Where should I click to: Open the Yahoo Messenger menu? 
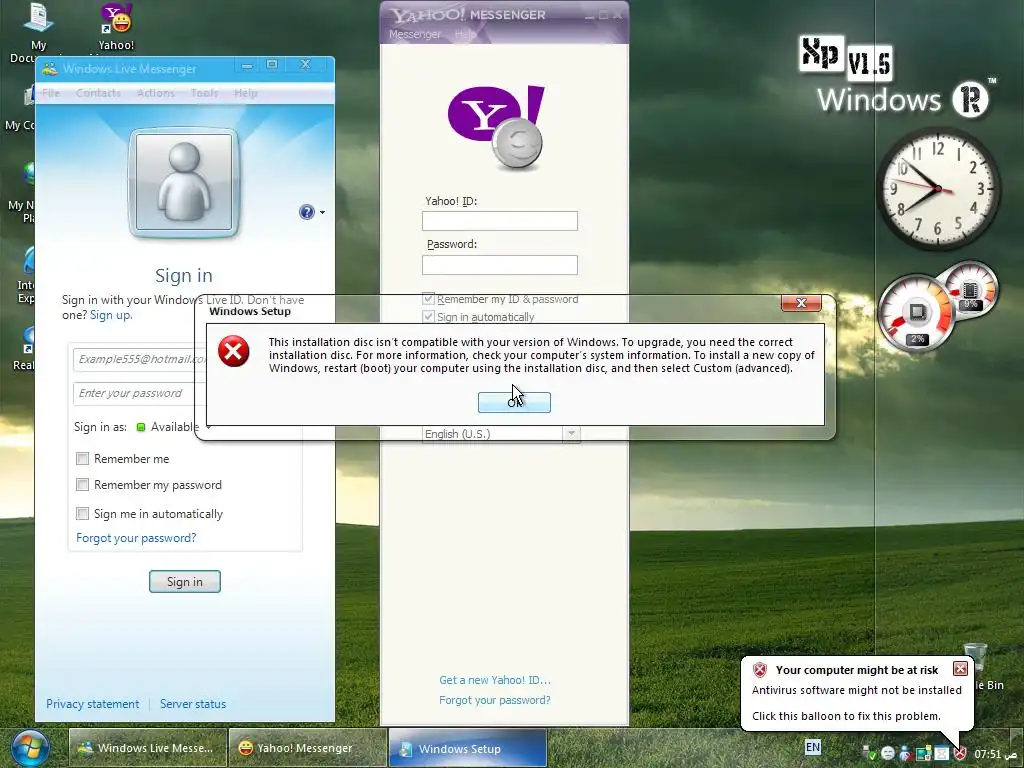click(x=415, y=34)
